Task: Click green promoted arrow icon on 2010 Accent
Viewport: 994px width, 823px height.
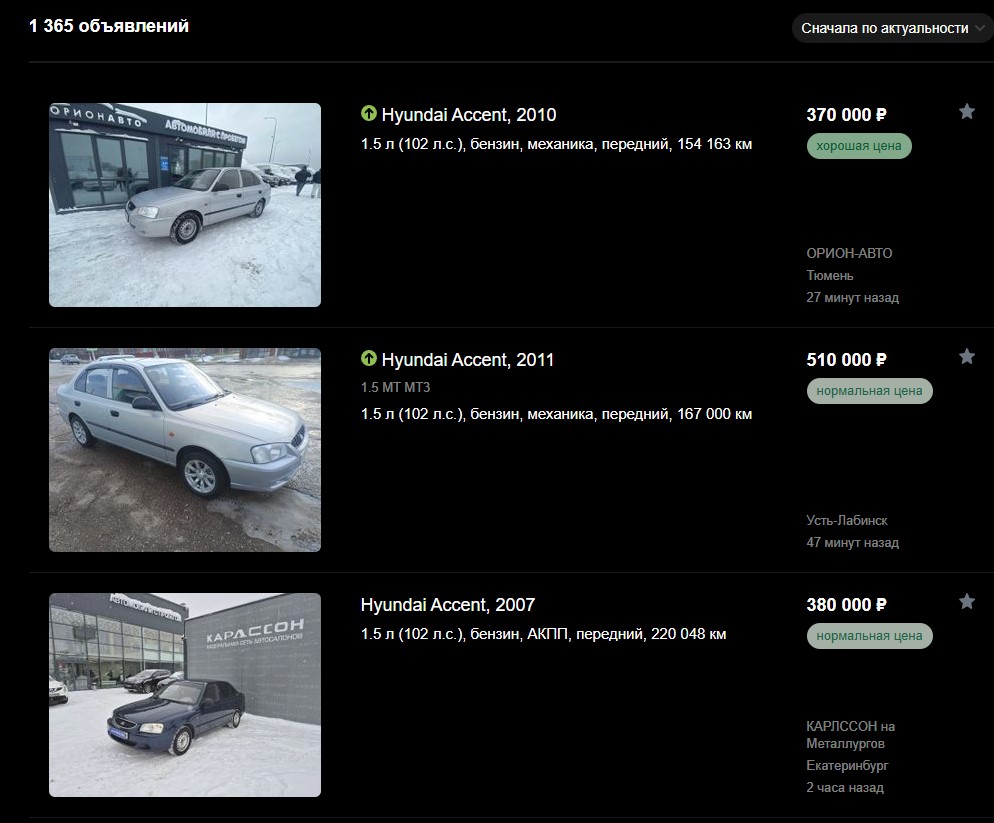Action: pos(368,113)
